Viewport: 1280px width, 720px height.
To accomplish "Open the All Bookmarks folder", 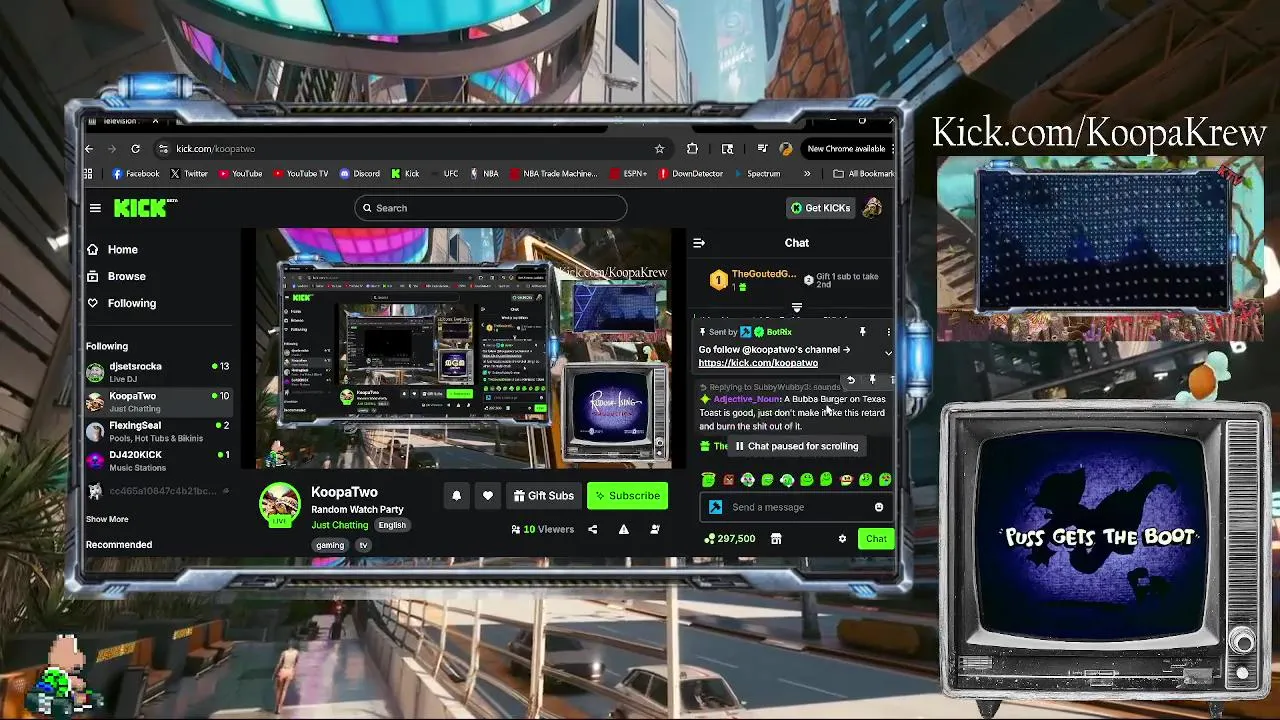I will [x=864, y=174].
